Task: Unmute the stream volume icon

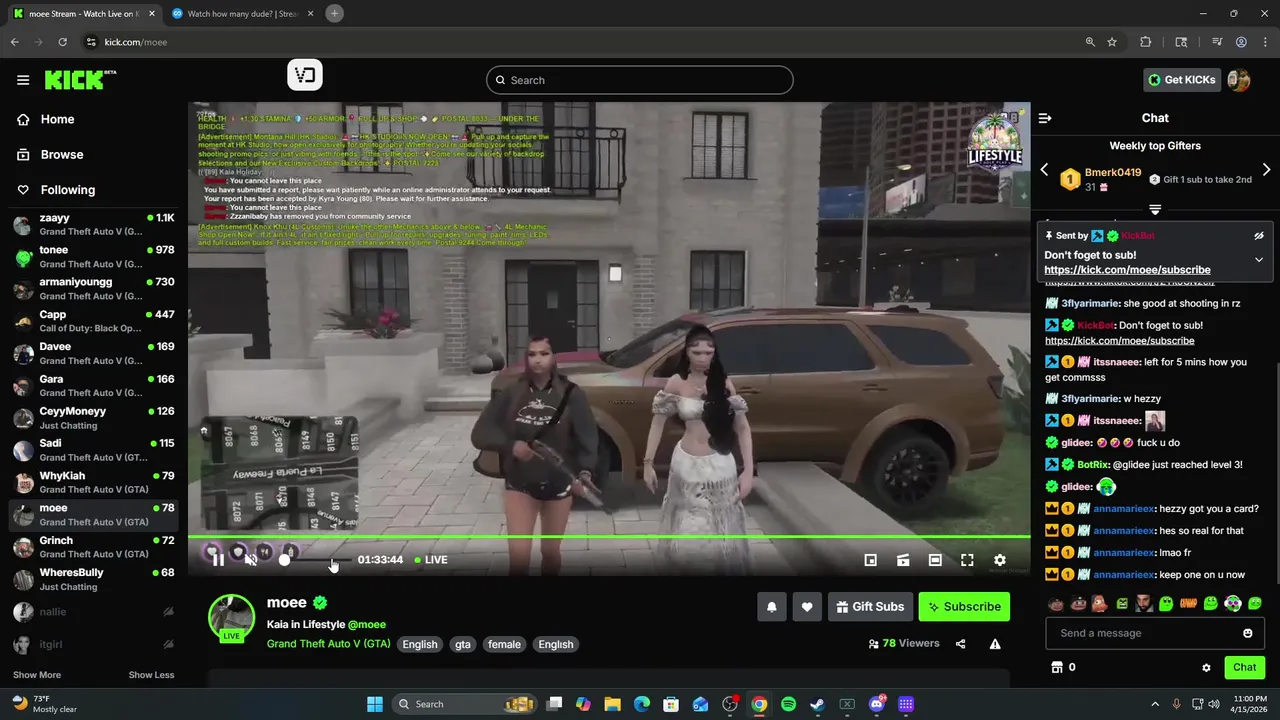Action: [251, 560]
